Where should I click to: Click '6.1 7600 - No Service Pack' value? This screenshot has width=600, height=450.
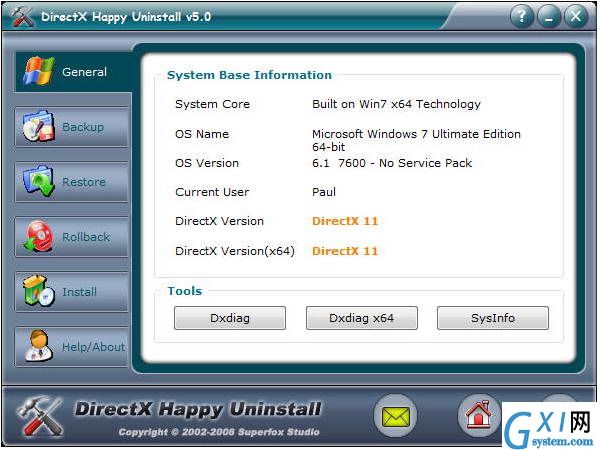[392, 163]
